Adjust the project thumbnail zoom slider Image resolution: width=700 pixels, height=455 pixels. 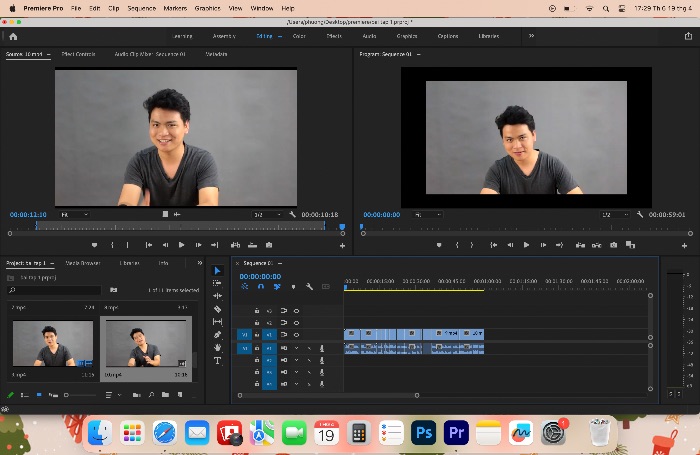tap(80, 395)
